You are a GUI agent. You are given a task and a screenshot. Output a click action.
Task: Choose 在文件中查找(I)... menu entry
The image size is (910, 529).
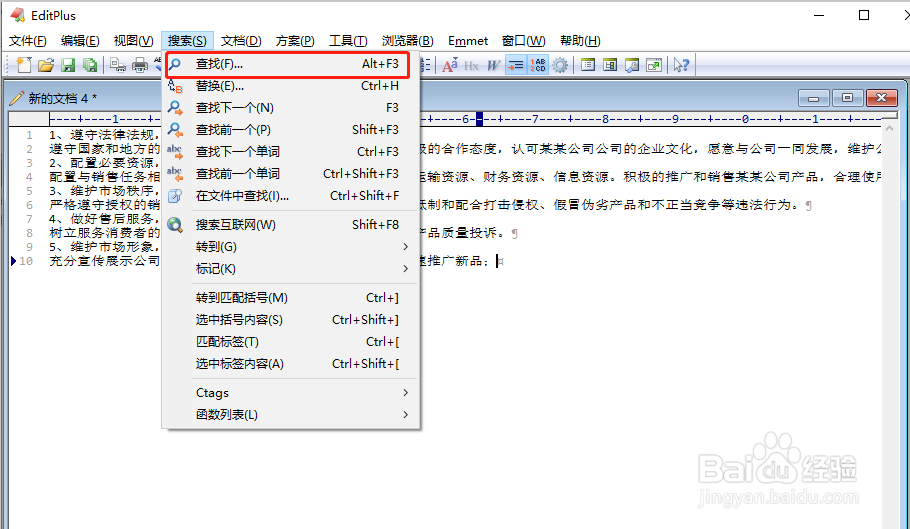(x=291, y=196)
